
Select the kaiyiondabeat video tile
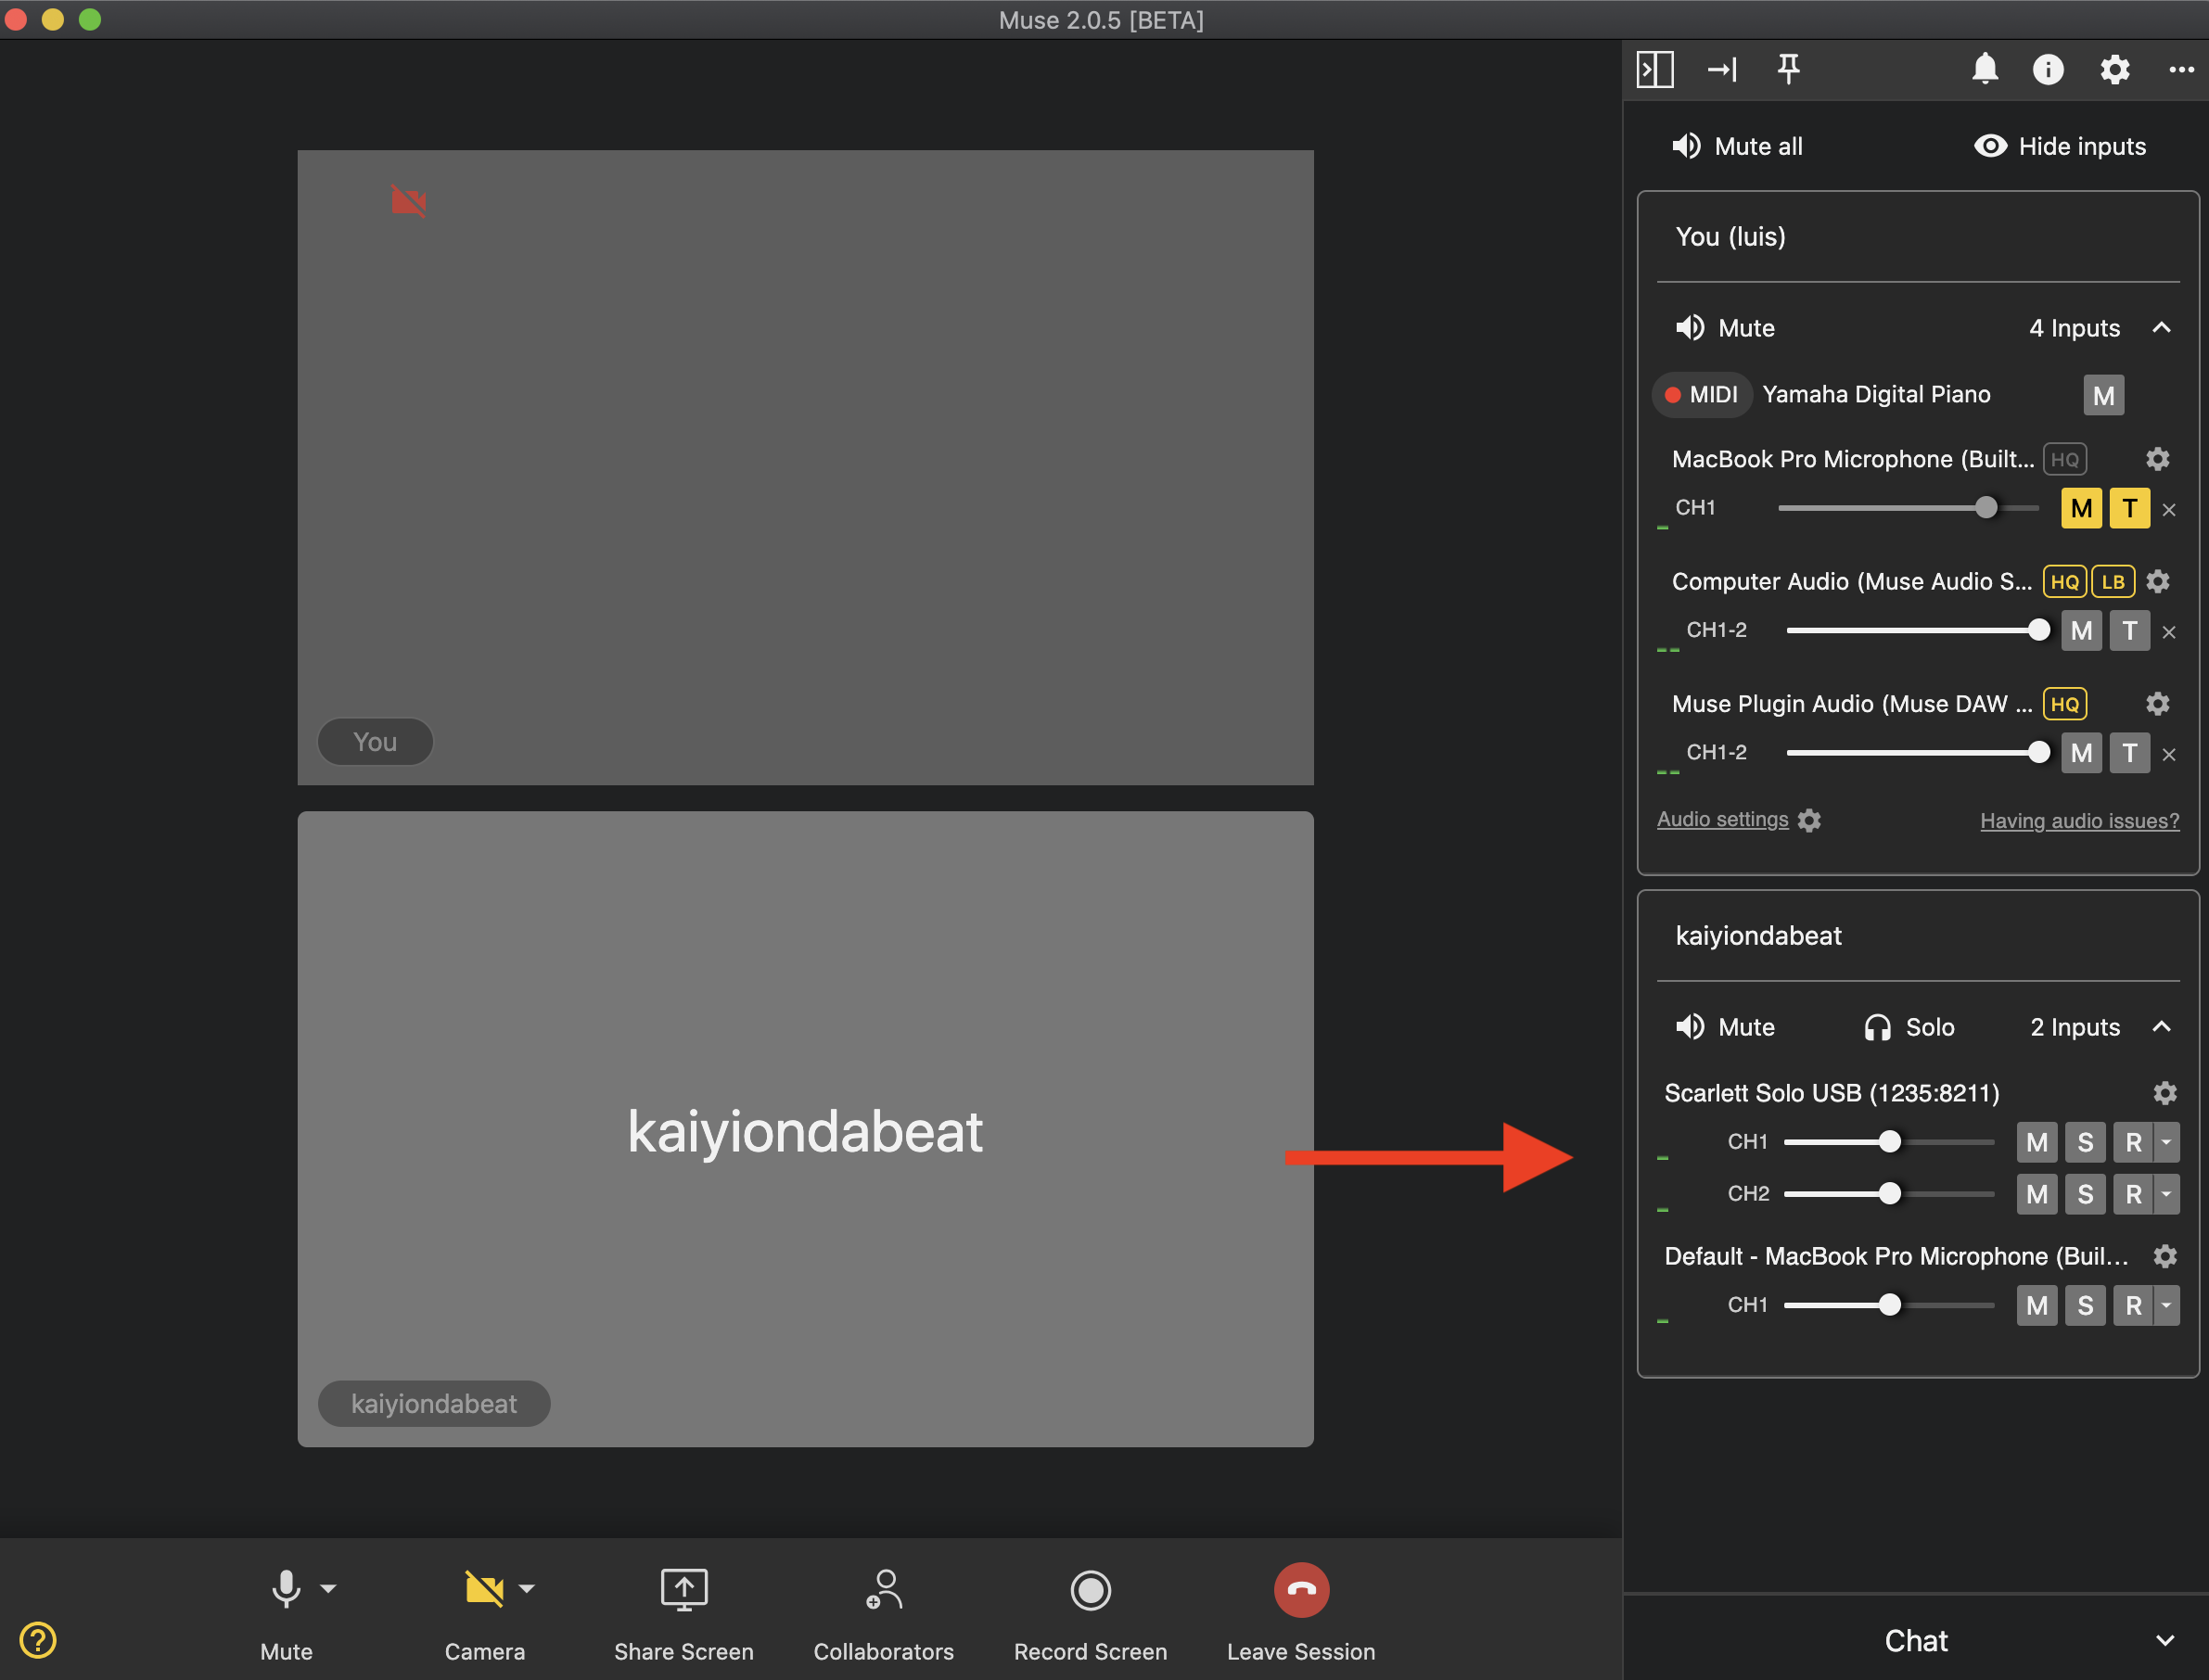pyautogui.click(x=805, y=1129)
